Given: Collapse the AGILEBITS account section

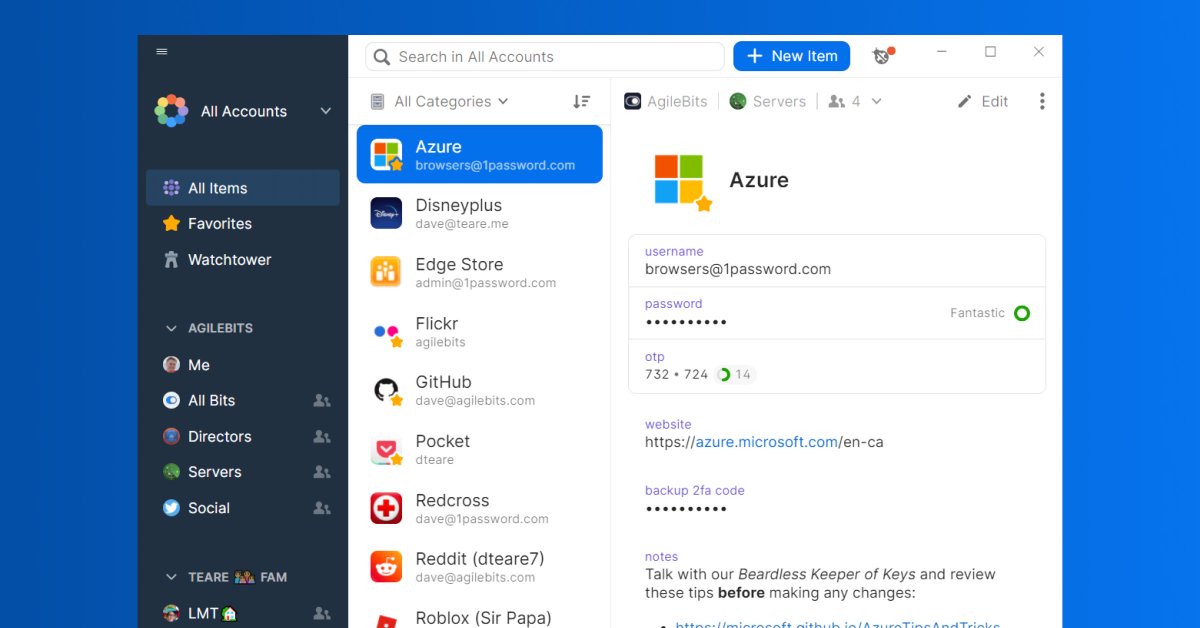Looking at the screenshot, I should [170, 328].
